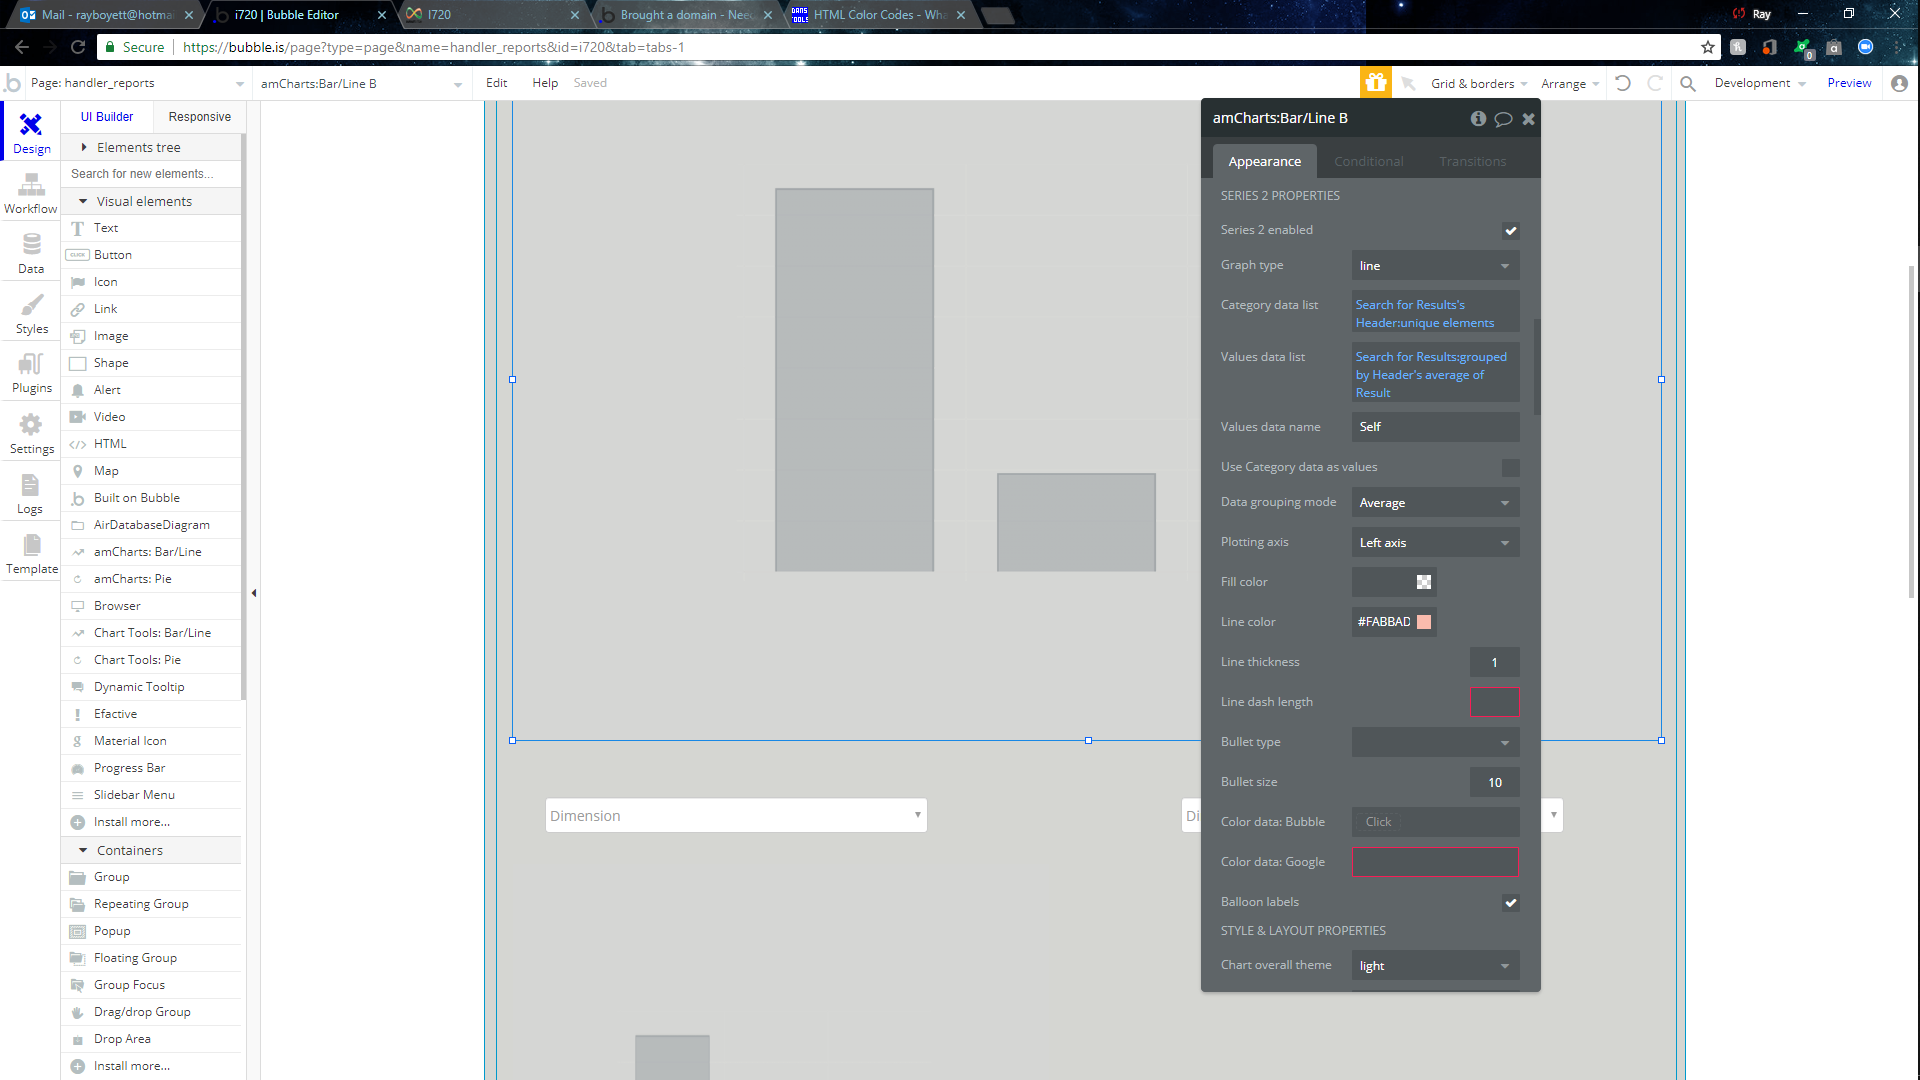Image resolution: width=1920 pixels, height=1080 pixels.
Task: Collapse the Visual elements section
Action: 152,201
